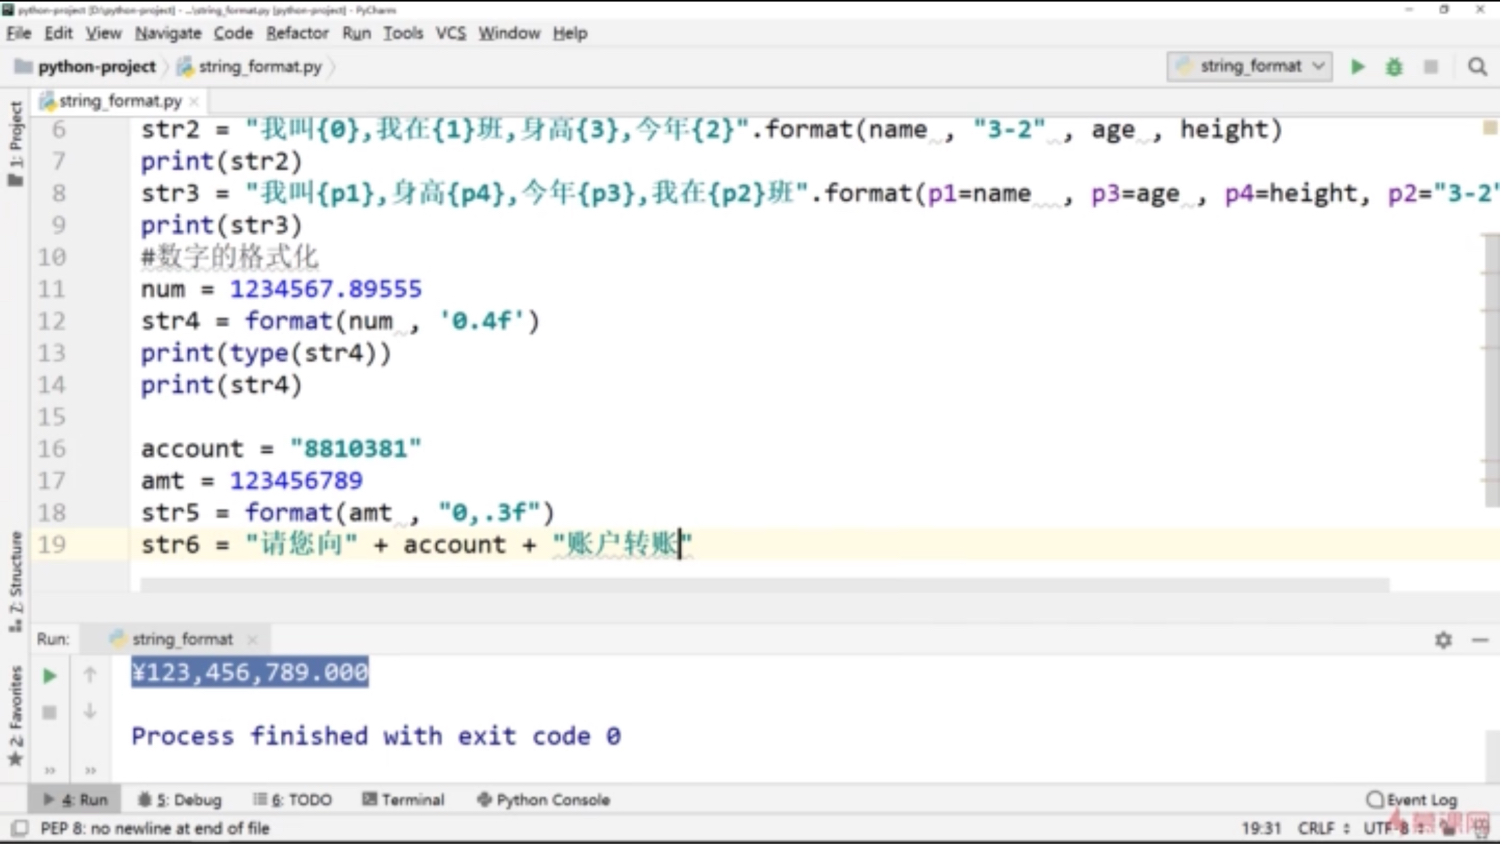The image size is (1501, 844).
Task: Open the Refactor menu
Action: click(x=297, y=33)
